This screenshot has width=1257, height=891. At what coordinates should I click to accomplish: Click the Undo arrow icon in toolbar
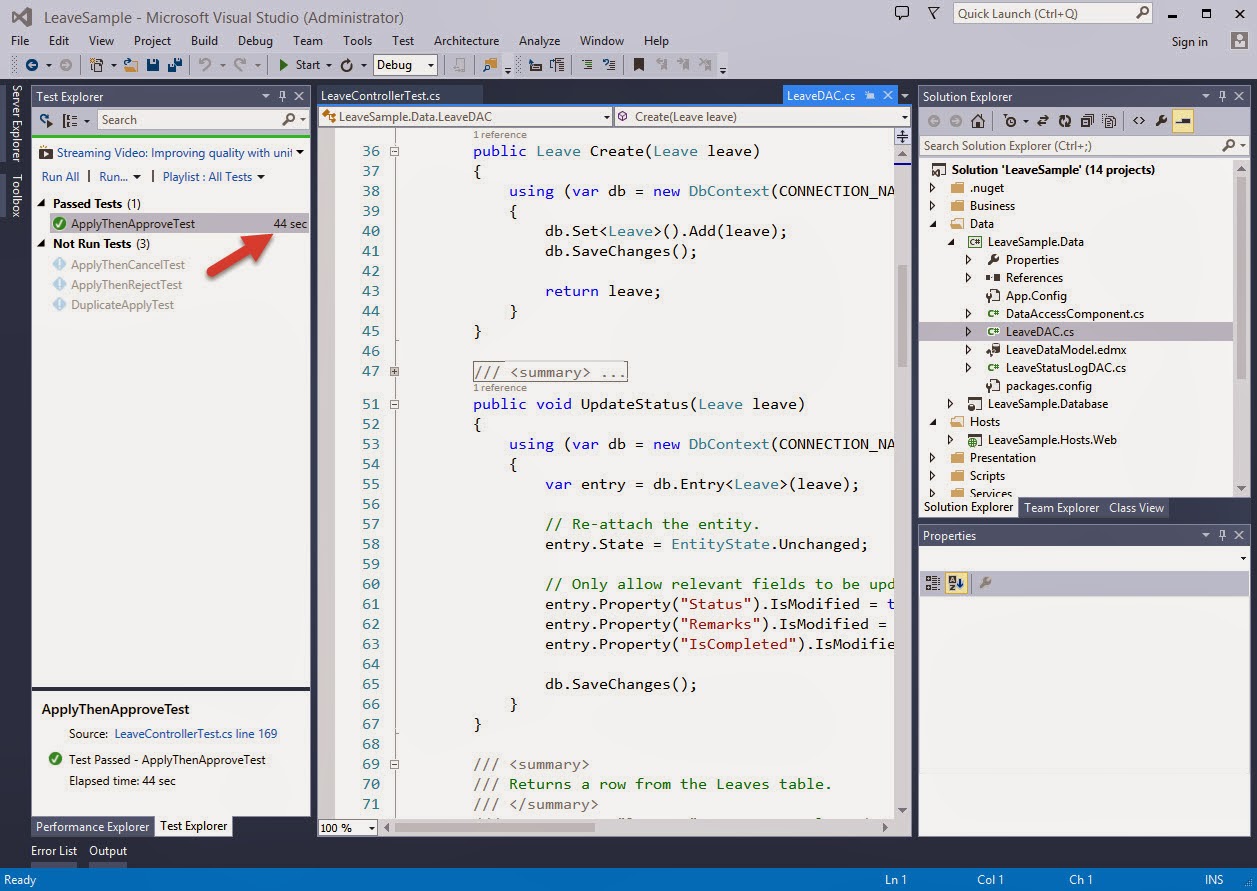[x=205, y=65]
